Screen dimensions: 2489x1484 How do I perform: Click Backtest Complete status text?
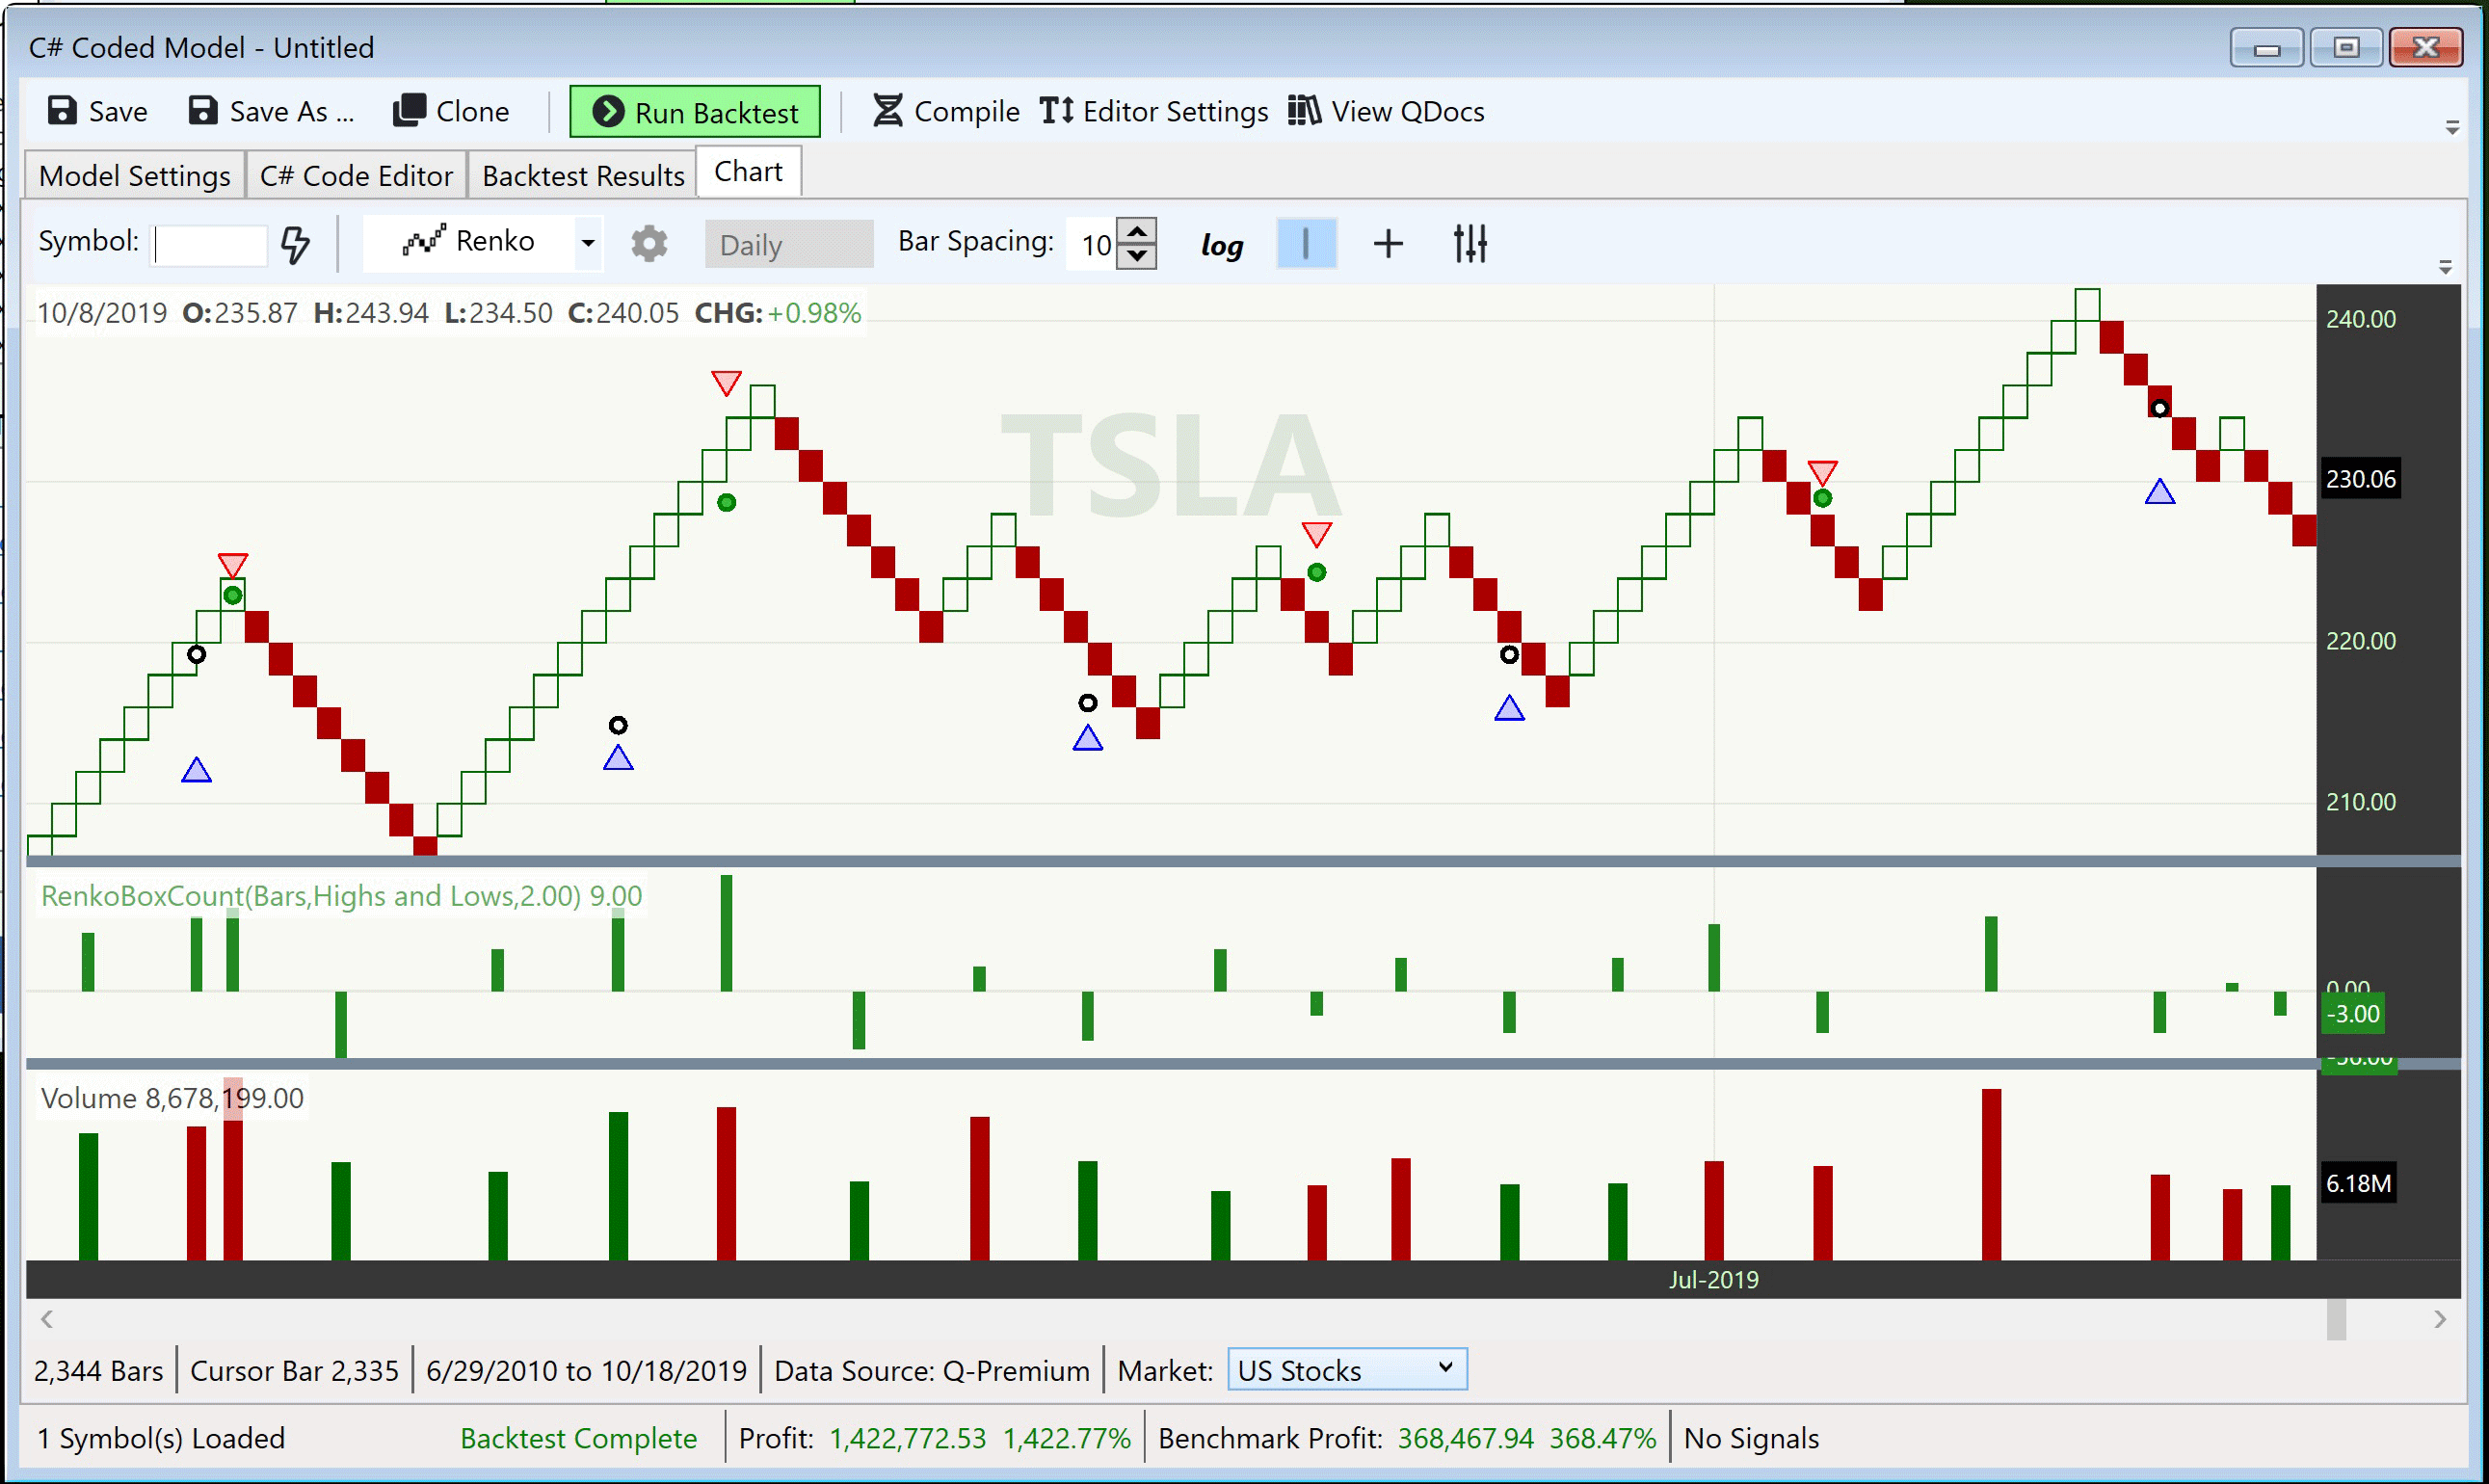(578, 1438)
